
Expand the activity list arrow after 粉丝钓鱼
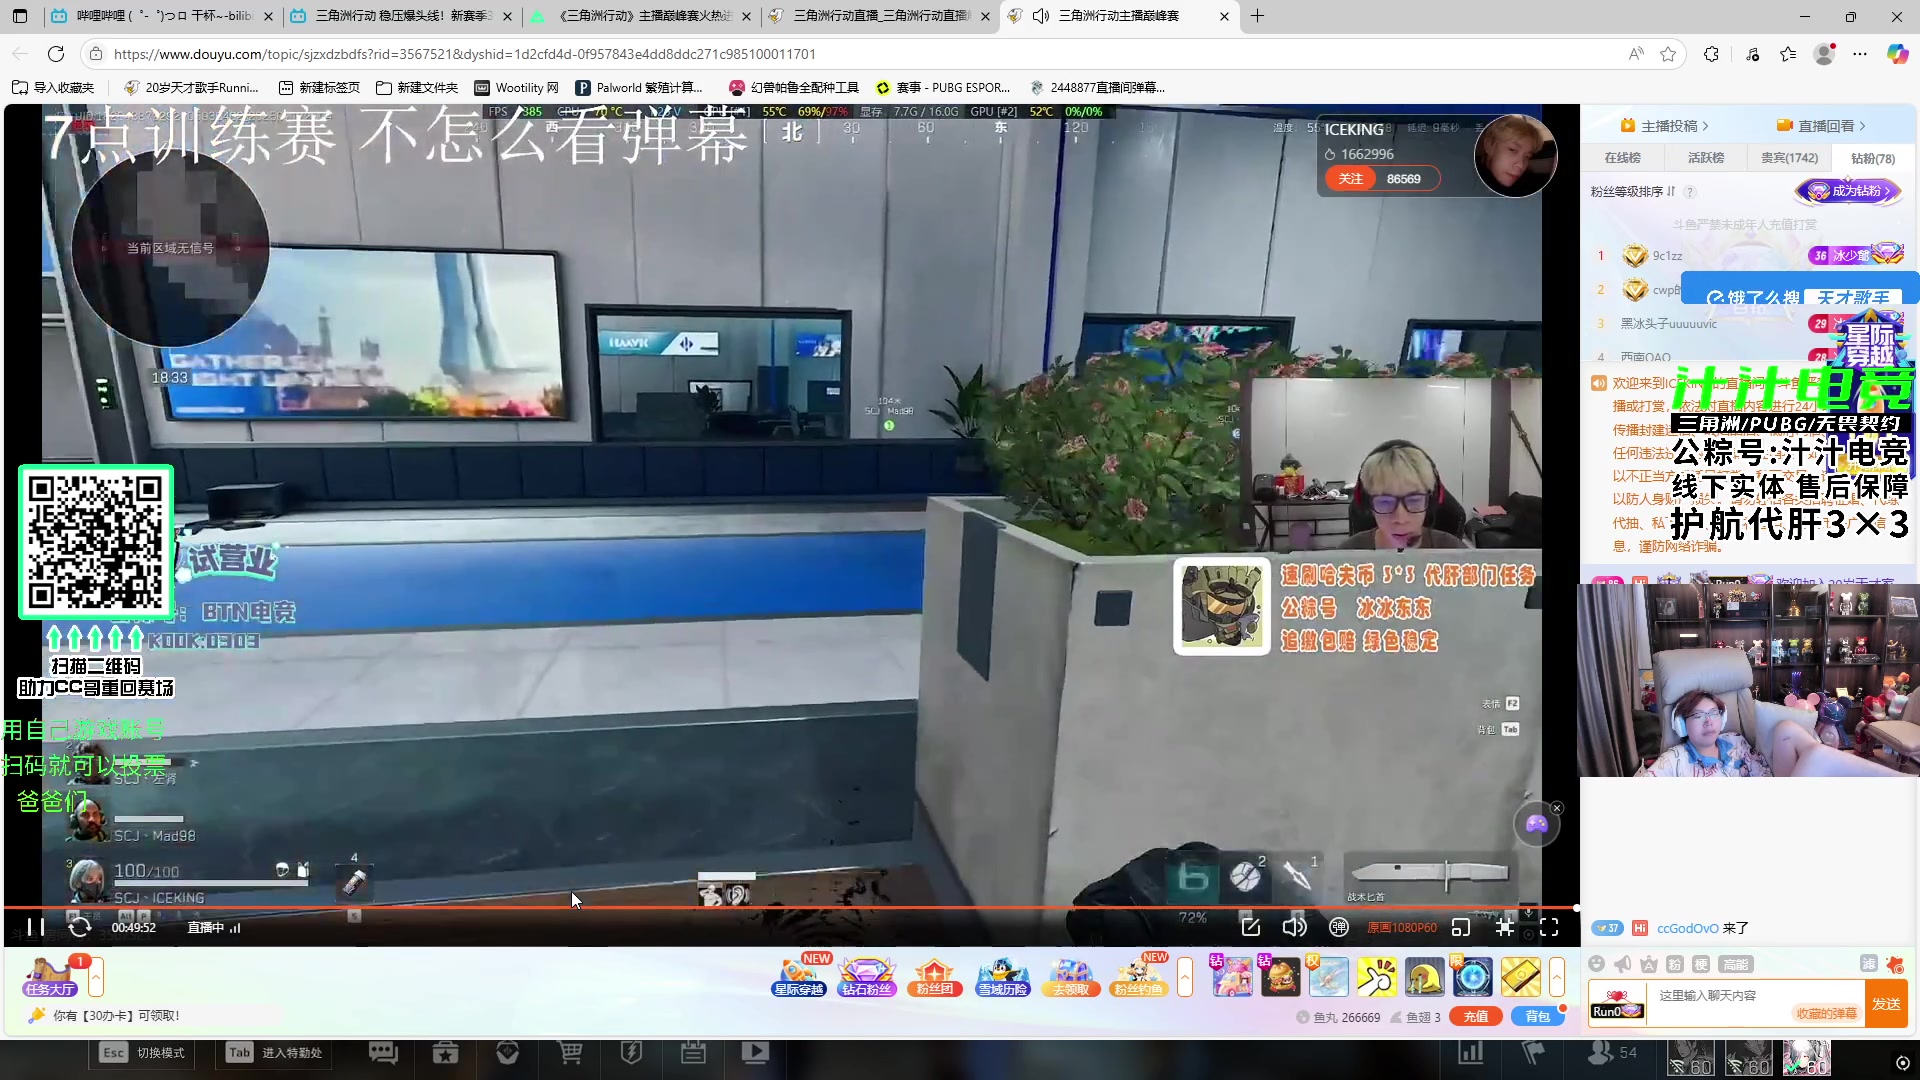tap(1185, 977)
